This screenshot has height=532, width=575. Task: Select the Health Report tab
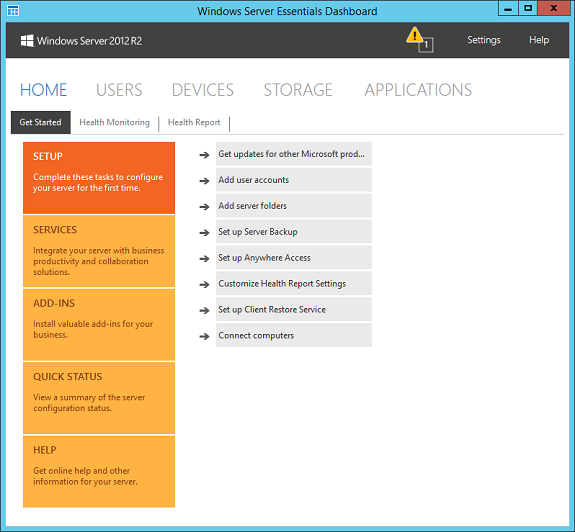(x=194, y=122)
